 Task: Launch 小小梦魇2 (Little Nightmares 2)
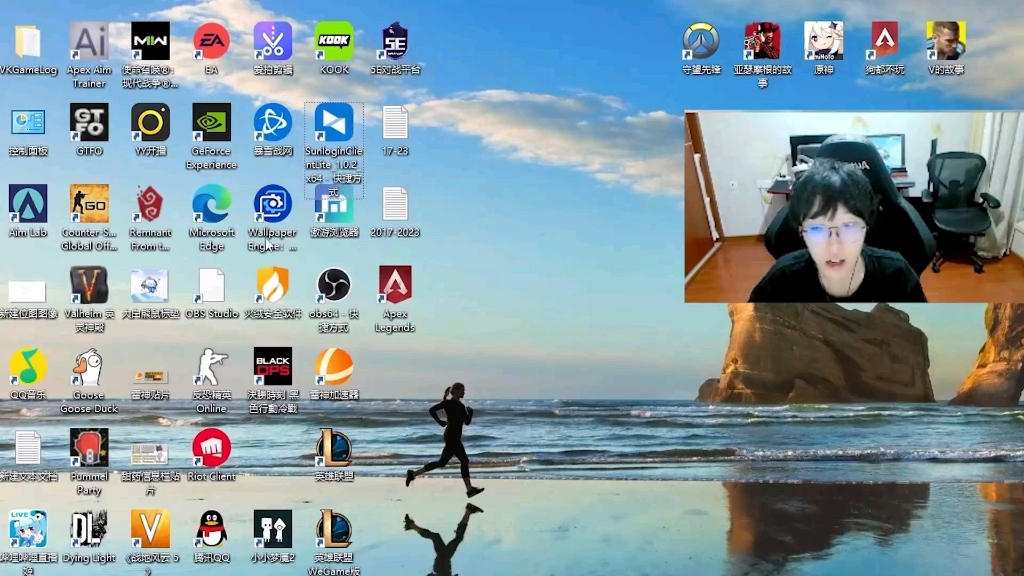(273, 529)
